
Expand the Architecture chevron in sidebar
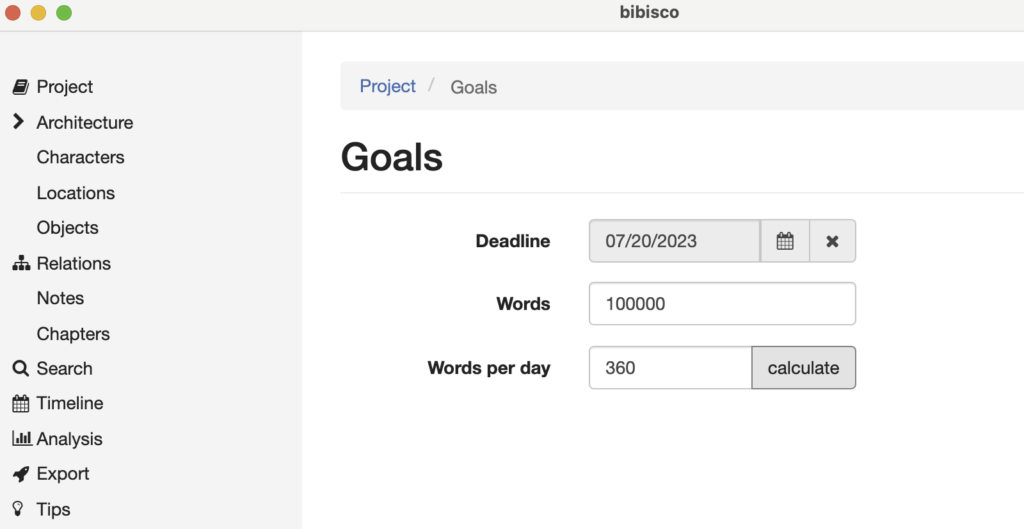click(x=19, y=122)
